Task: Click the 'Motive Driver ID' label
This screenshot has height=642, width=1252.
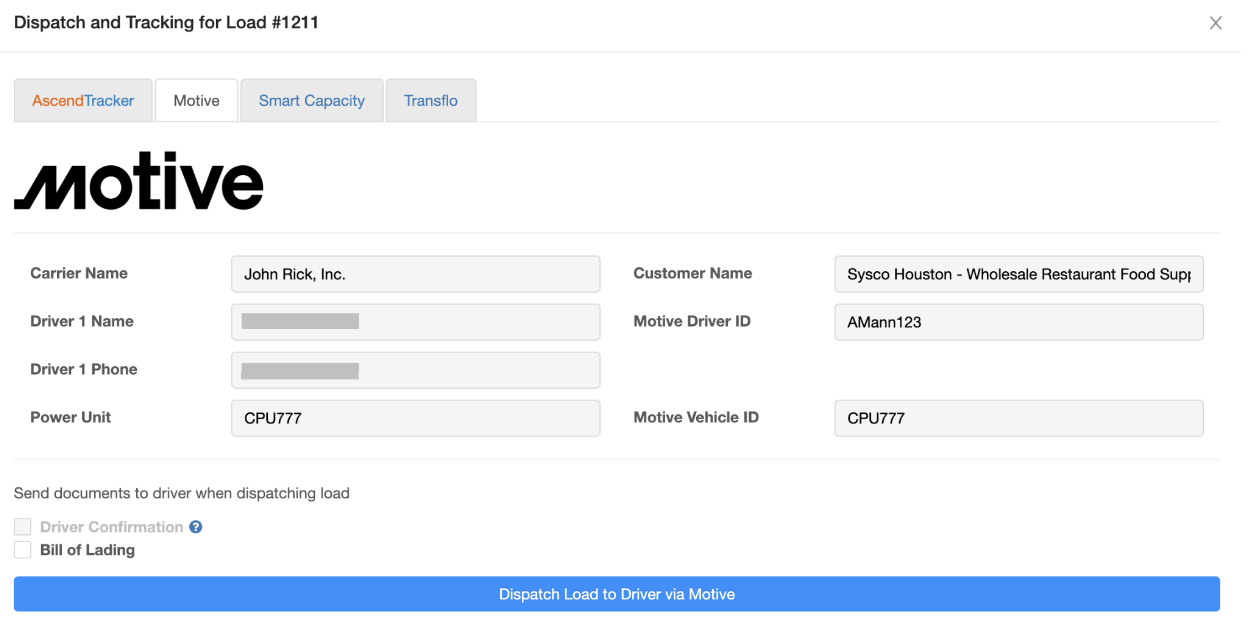Action: (692, 321)
